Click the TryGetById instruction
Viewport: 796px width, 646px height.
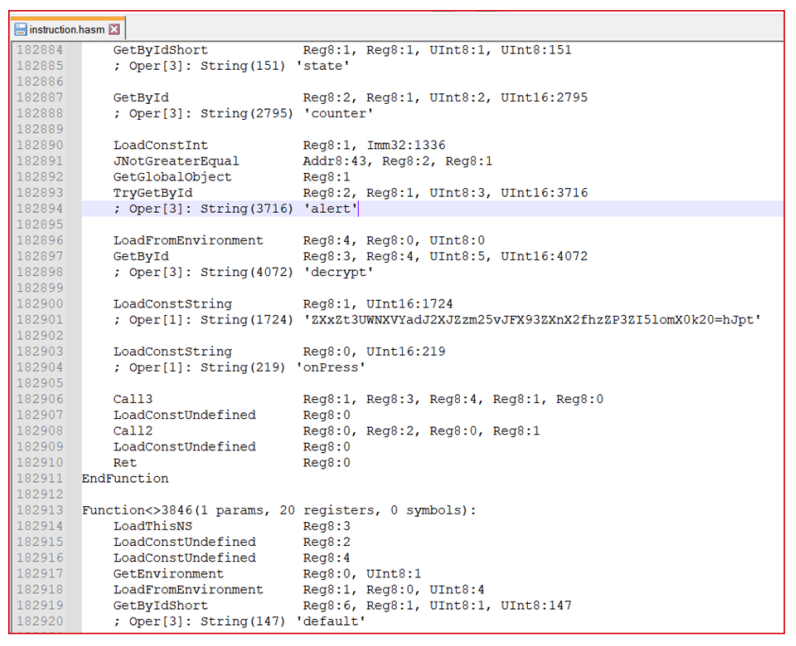(x=153, y=193)
